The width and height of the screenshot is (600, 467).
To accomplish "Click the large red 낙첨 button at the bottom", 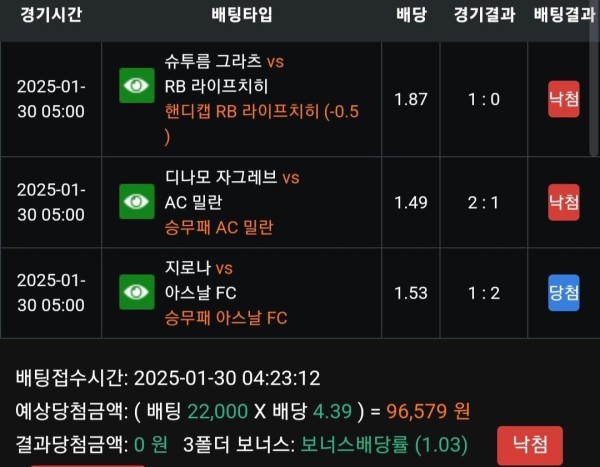I will (530, 445).
